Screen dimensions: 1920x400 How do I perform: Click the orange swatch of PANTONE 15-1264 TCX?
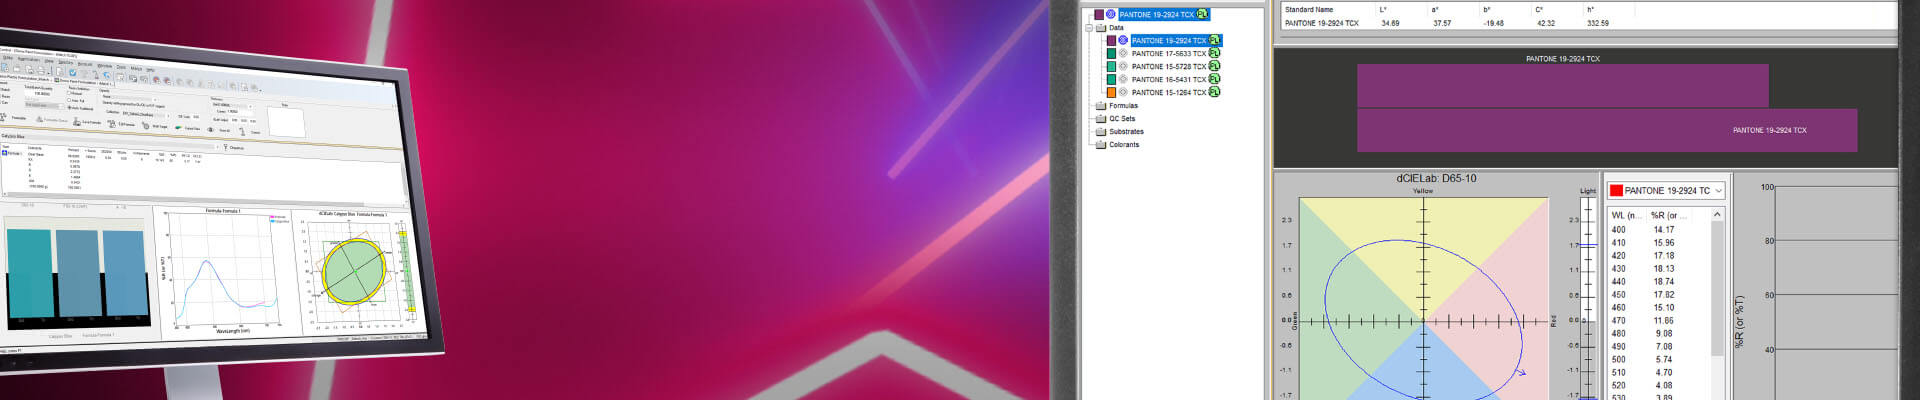pyautogui.click(x=1111, y=93)
